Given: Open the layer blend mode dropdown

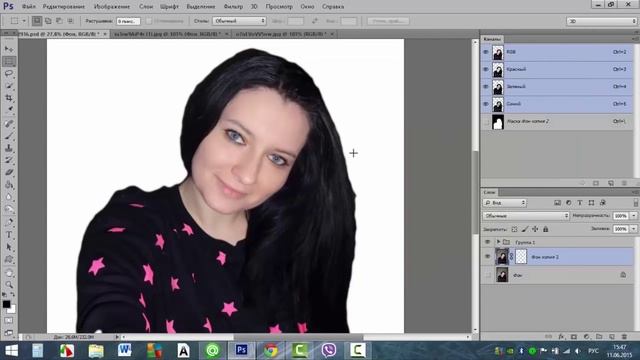Looking at the screenshot, I should pos(526,216).
